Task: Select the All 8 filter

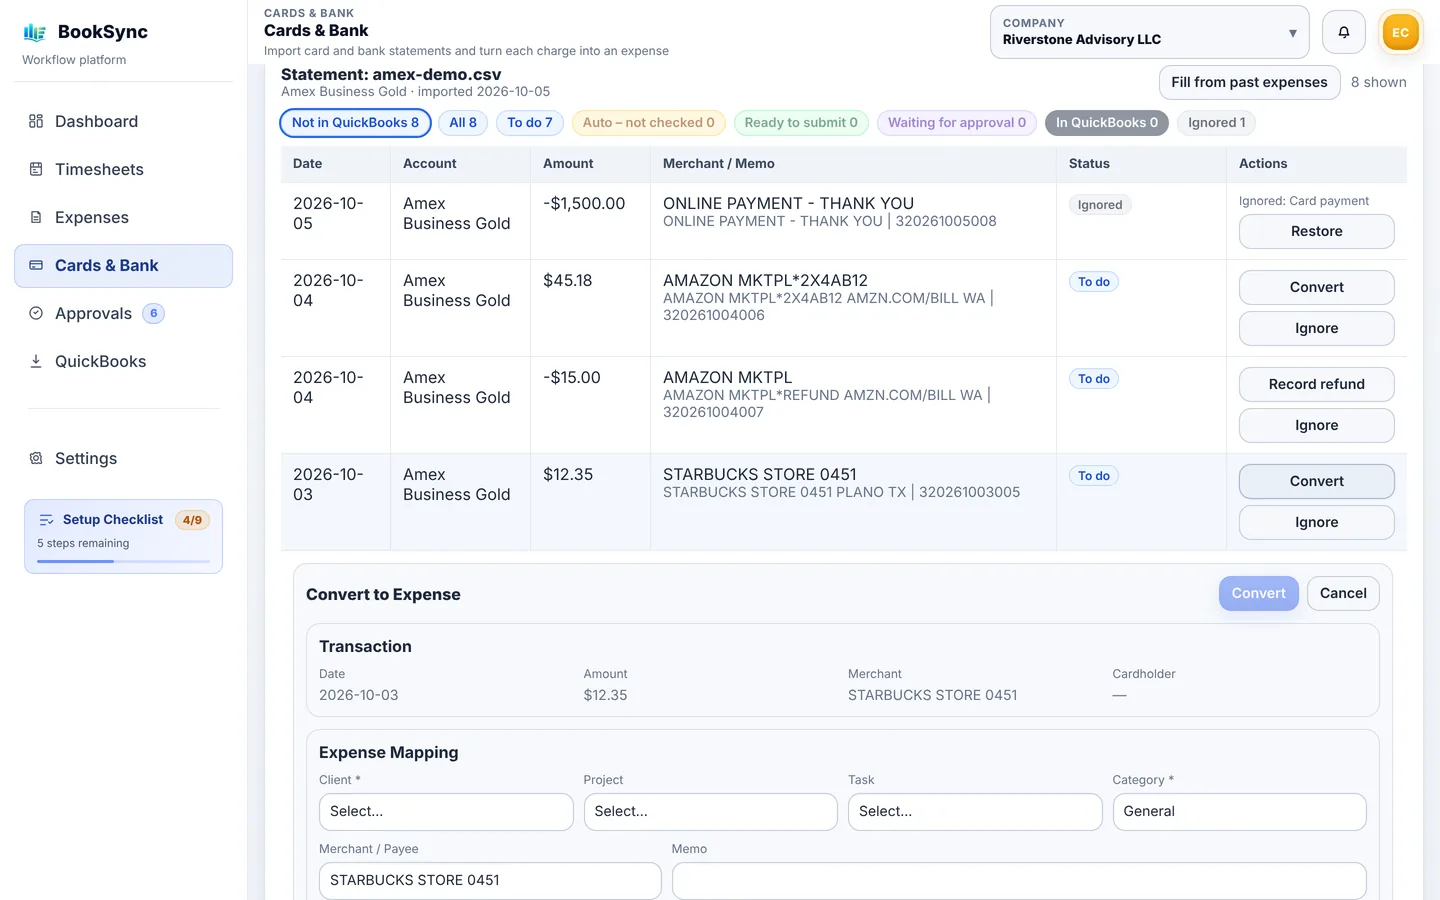Action: click(463, 123)
